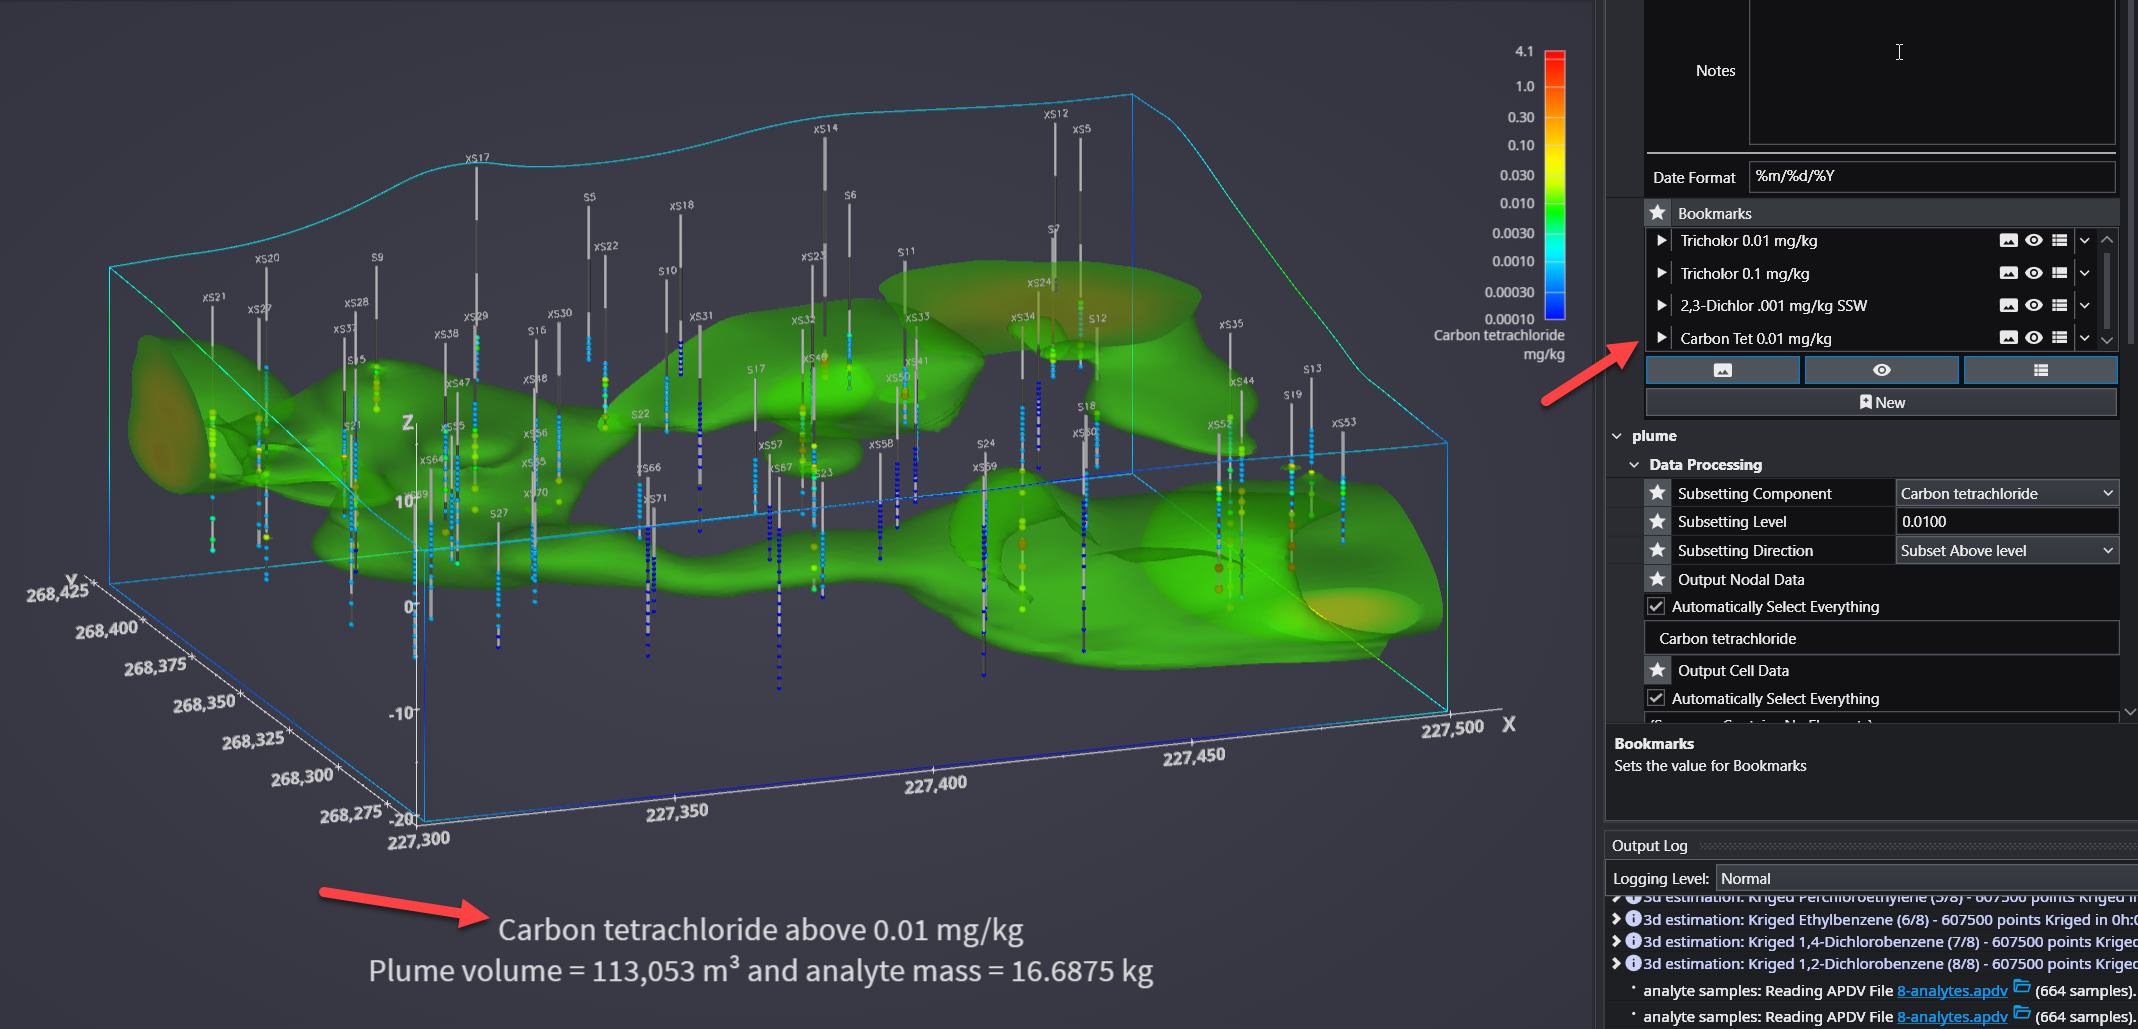Viewport: 2138px width, 1029px height.
Task: Click the star icon next to Output Nodal Data
Action: pyautogui.click(x=1657, y=580)
